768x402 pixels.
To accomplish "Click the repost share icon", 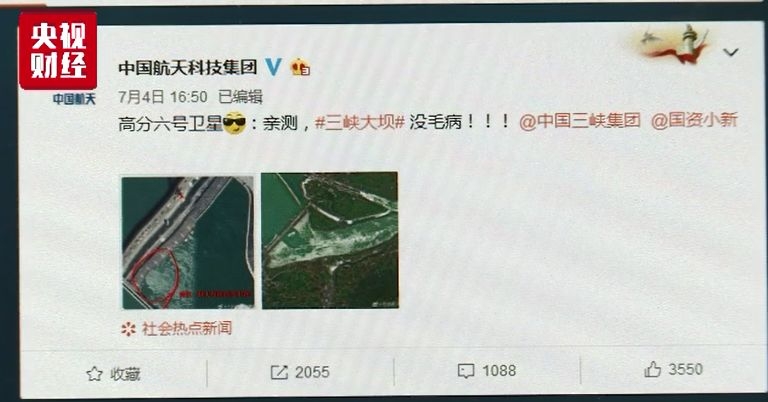I will click(279, 373).
